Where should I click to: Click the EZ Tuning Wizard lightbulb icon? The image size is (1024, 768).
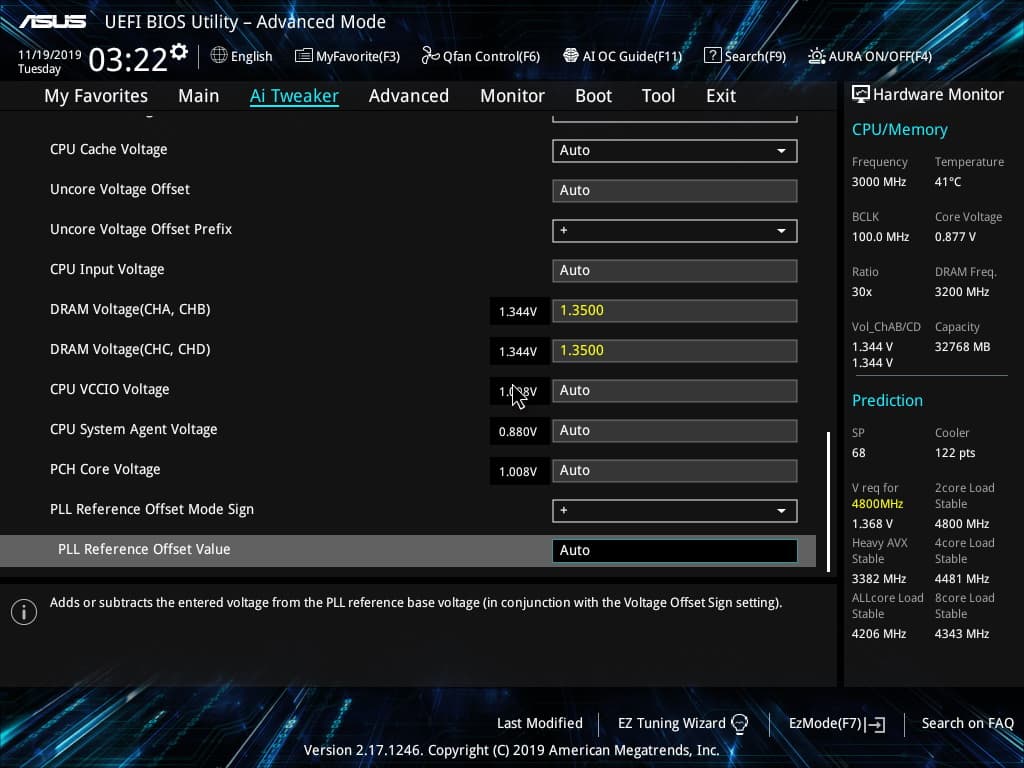point(739,724)
